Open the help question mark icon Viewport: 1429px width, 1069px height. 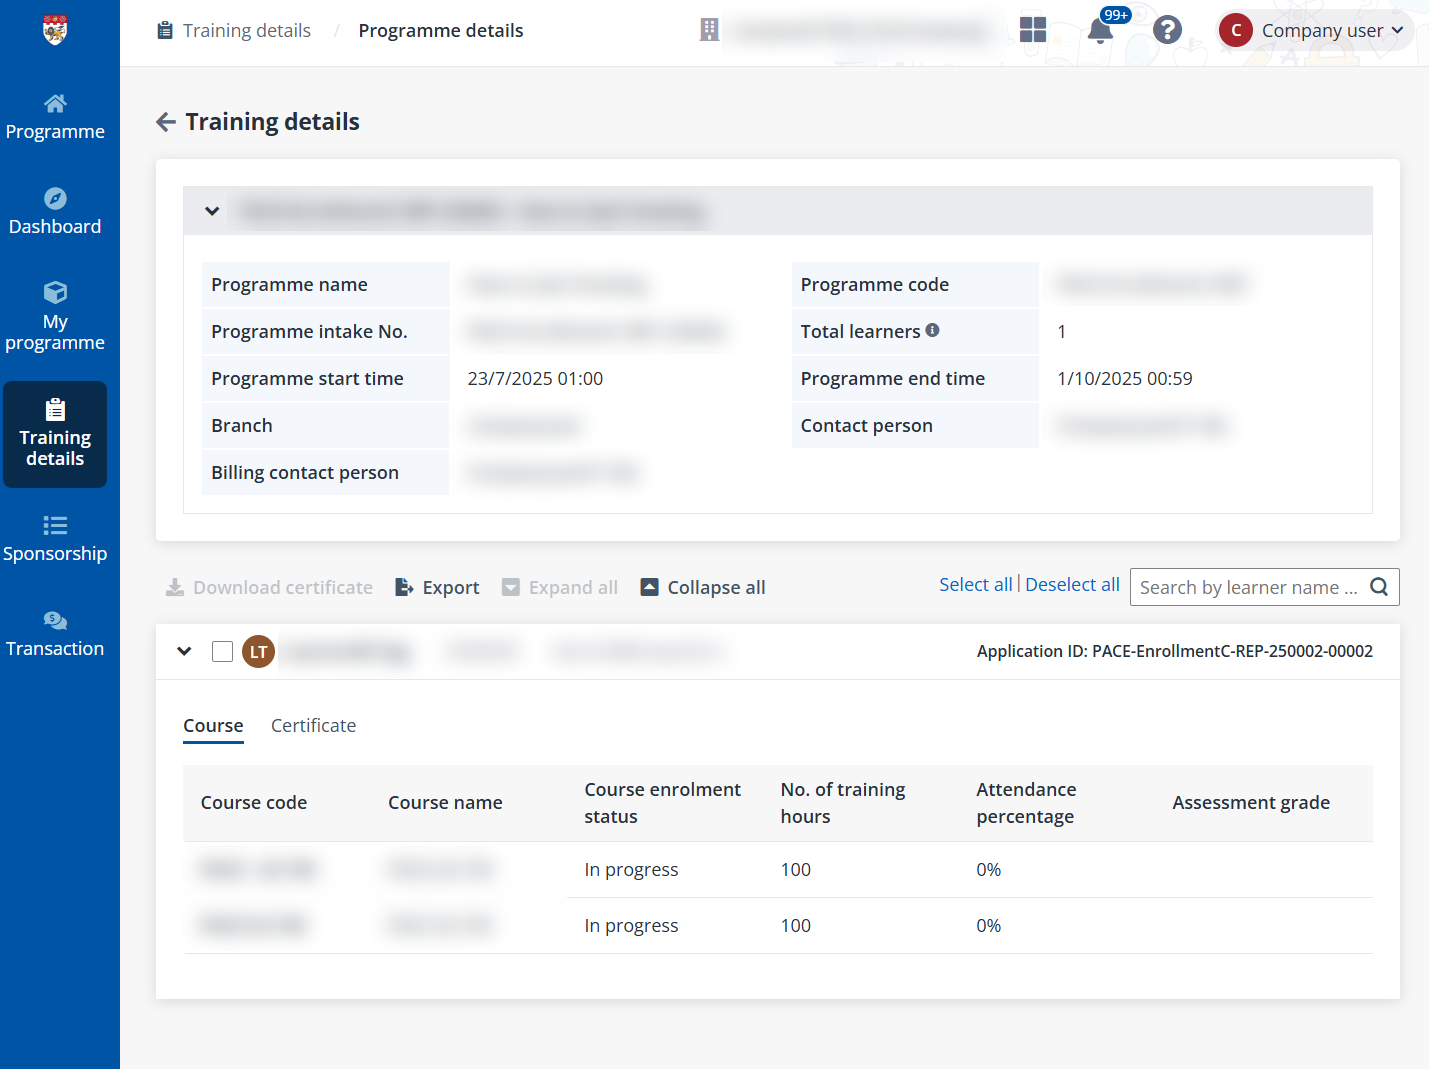1167,30
